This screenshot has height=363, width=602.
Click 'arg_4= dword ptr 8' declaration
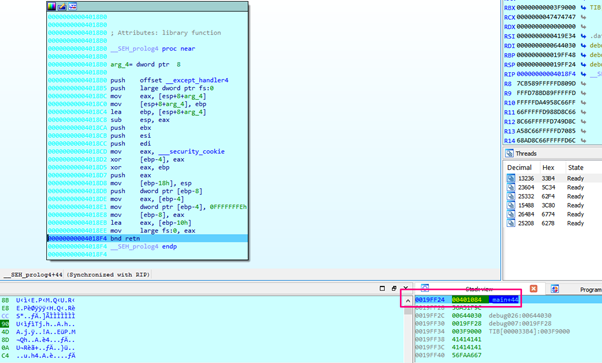click(x=146, y=65)
